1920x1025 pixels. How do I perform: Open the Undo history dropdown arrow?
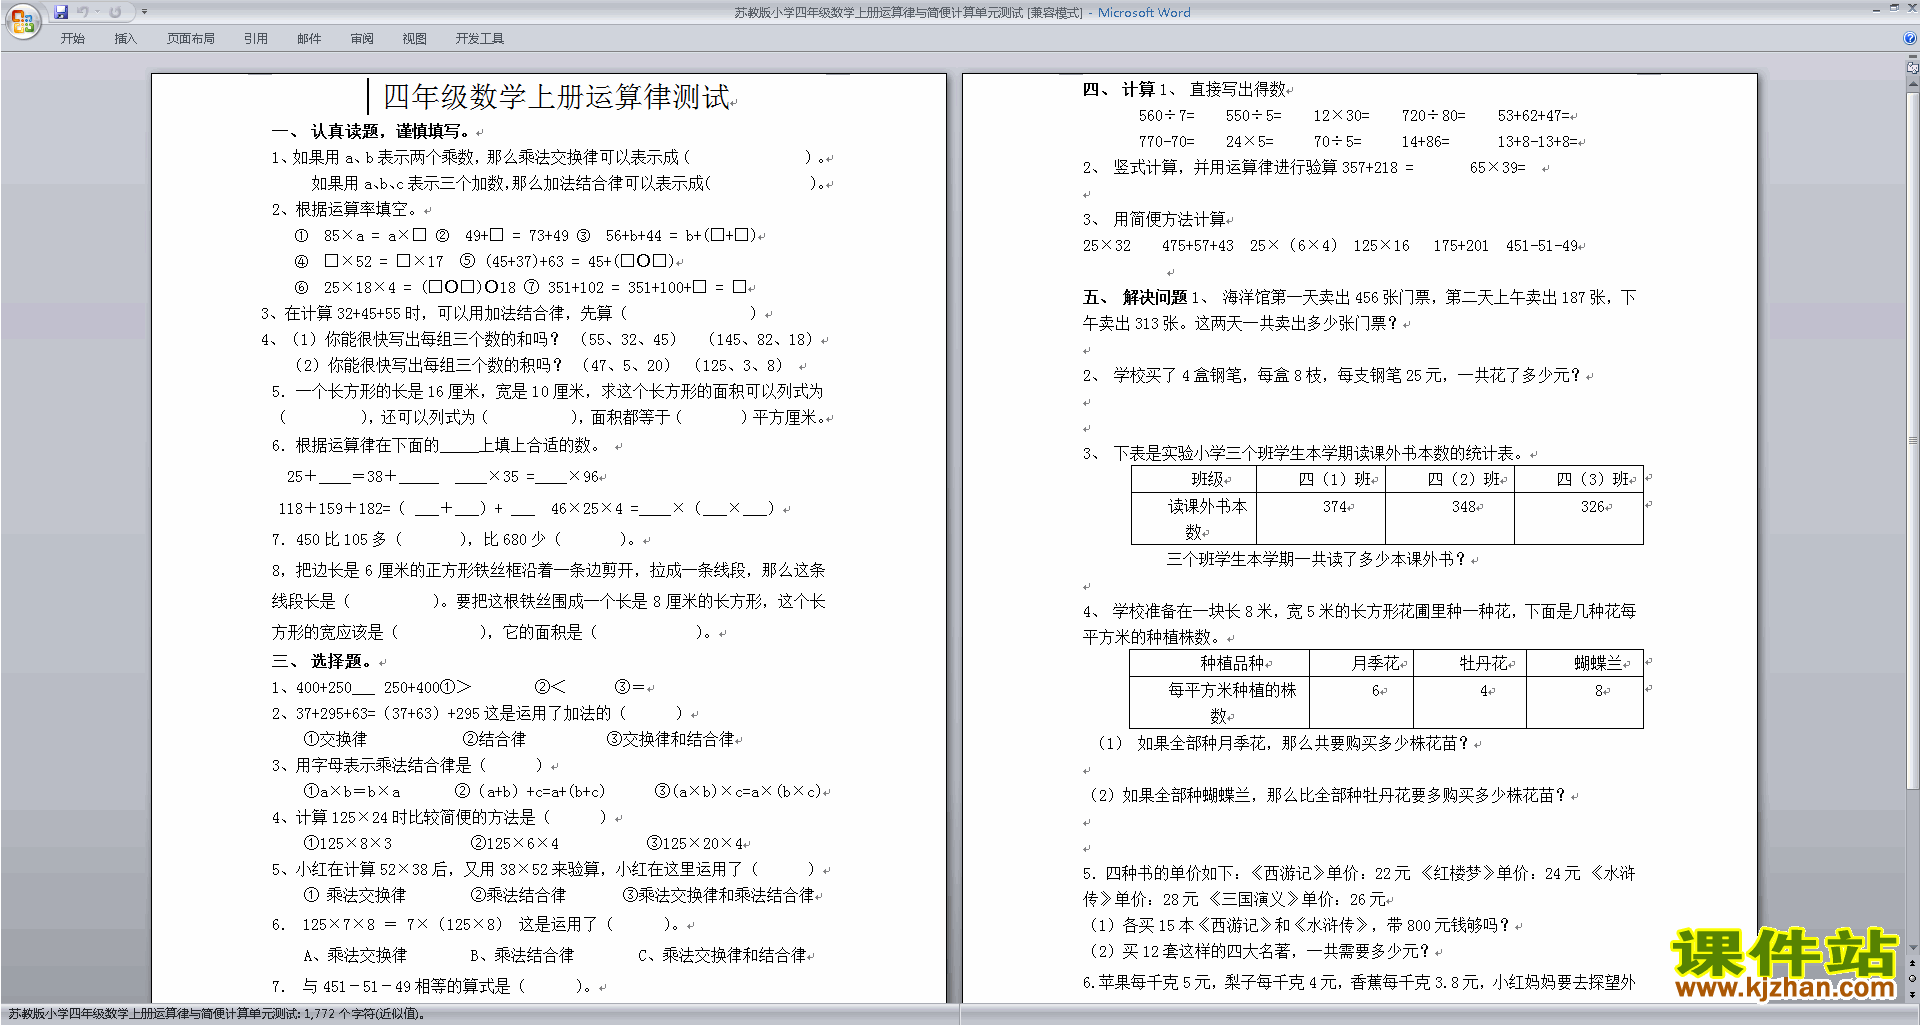pos(97,12)
